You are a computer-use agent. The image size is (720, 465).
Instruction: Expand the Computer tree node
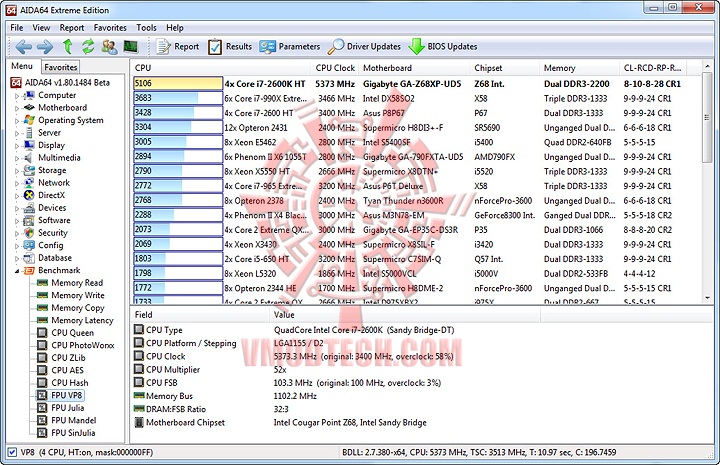click(x=17, y=96)
